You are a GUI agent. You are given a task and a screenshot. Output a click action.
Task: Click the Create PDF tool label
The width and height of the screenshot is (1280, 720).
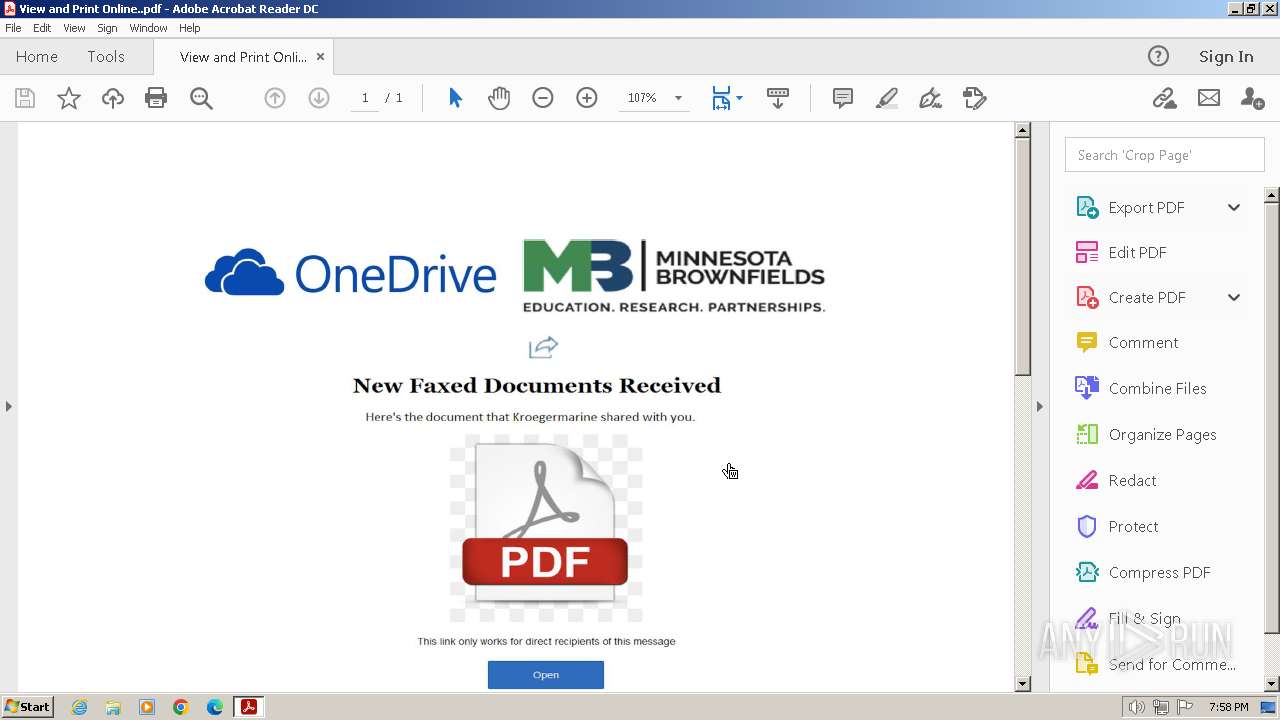pos(1147,298)
